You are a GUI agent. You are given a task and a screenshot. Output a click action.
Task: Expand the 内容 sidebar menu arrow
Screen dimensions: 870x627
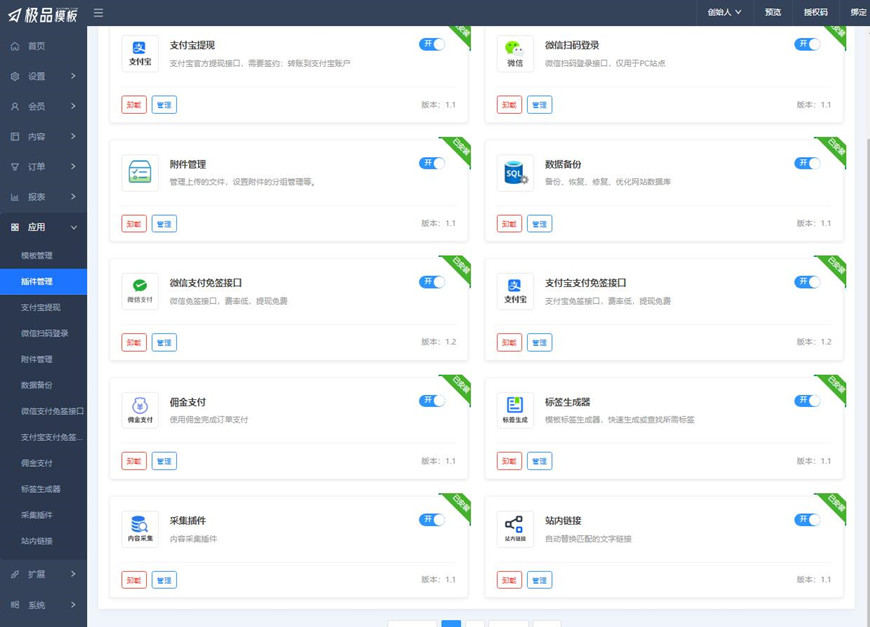[x=73, y=136]
